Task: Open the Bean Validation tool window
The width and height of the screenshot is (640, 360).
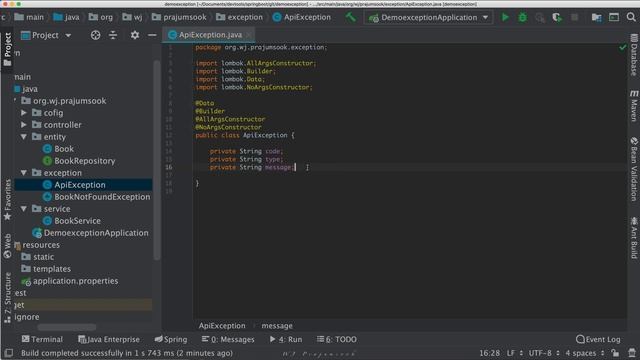Action: 634,169
